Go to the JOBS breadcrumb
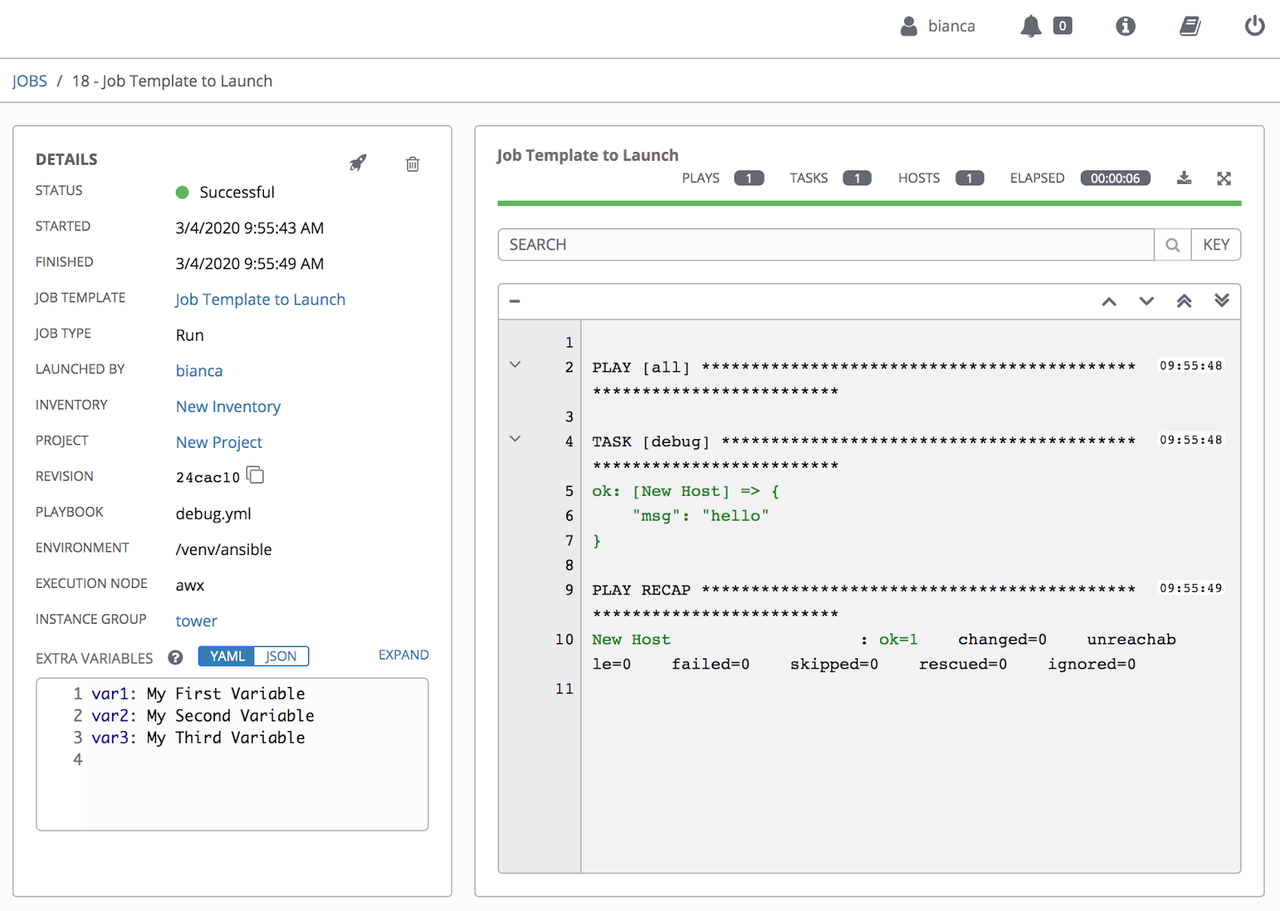Viewport: 1280px width, 911px height. (x=30, y=81)
